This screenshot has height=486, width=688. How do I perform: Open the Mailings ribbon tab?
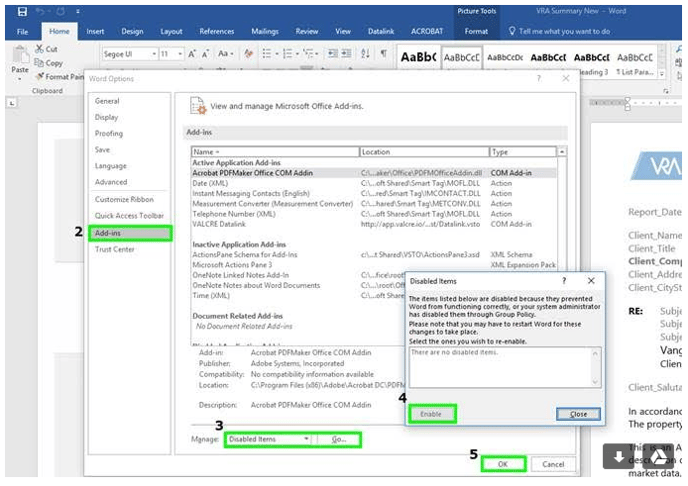point(265,31)
